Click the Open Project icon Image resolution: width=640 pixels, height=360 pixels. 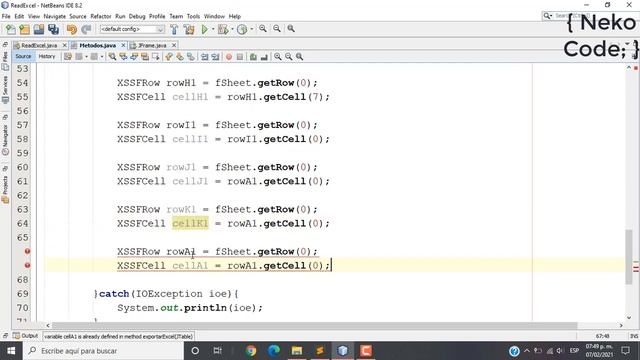tap(39, 29)
